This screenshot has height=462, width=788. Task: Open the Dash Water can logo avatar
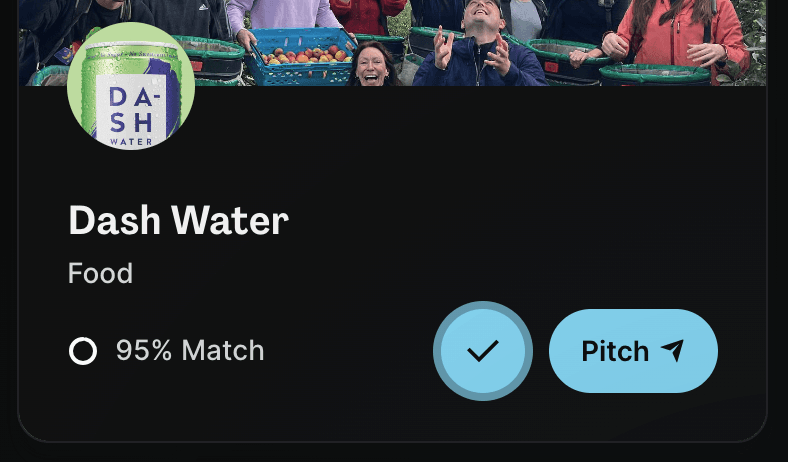[131, 86]
